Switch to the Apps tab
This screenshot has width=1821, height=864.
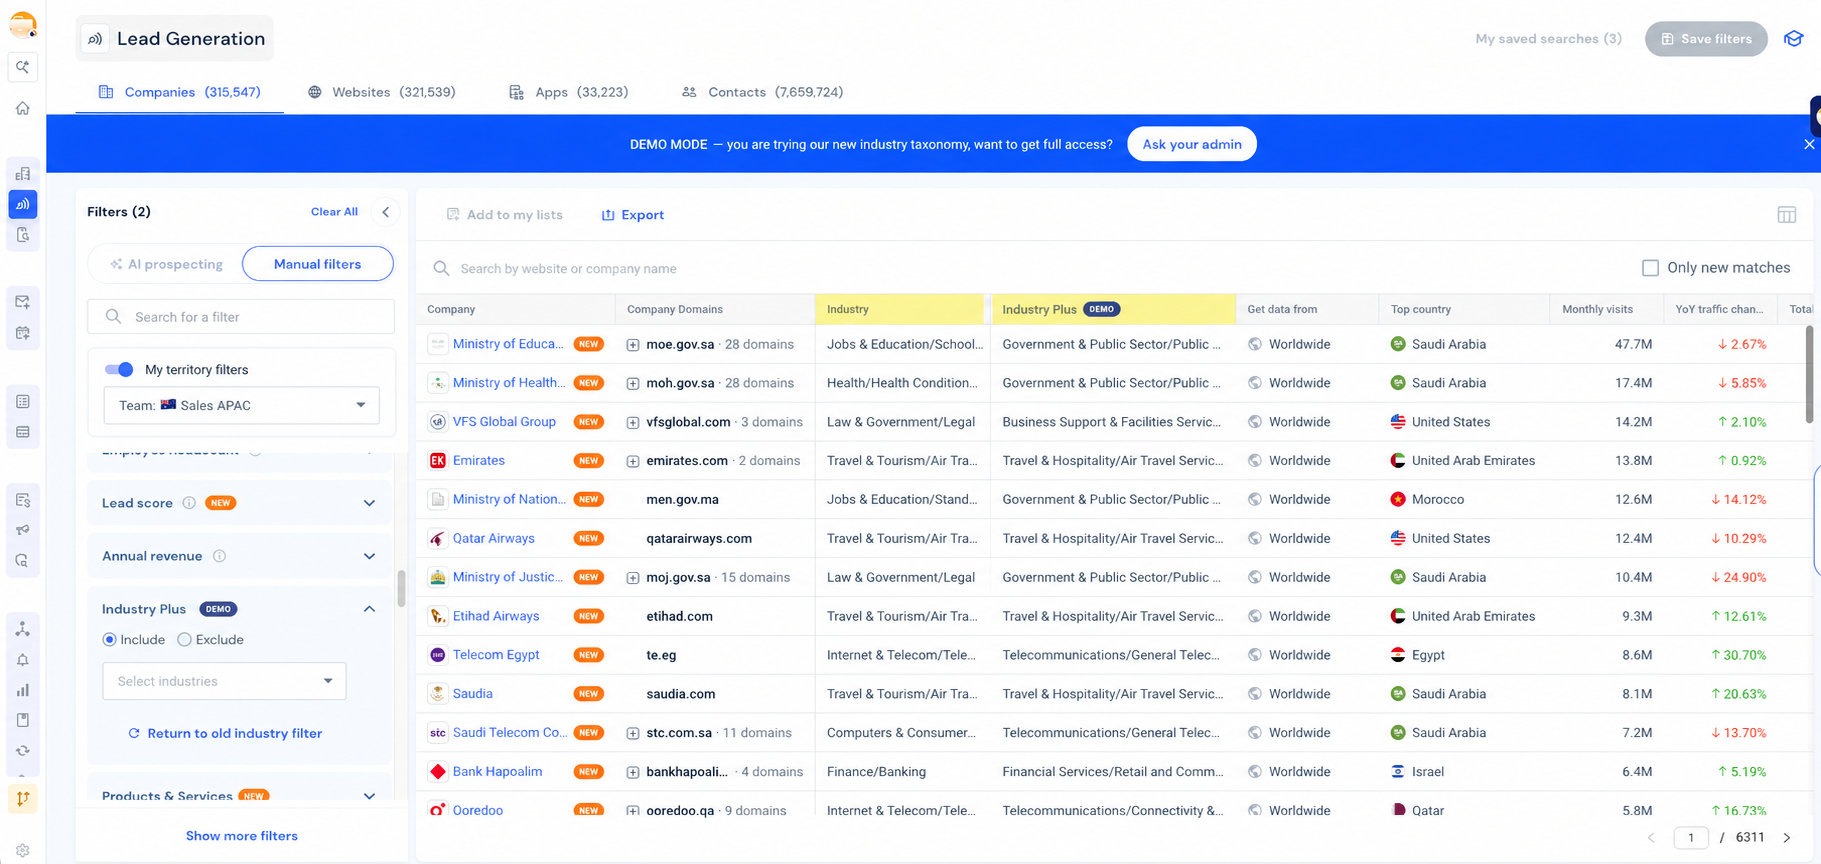[568, 92]
